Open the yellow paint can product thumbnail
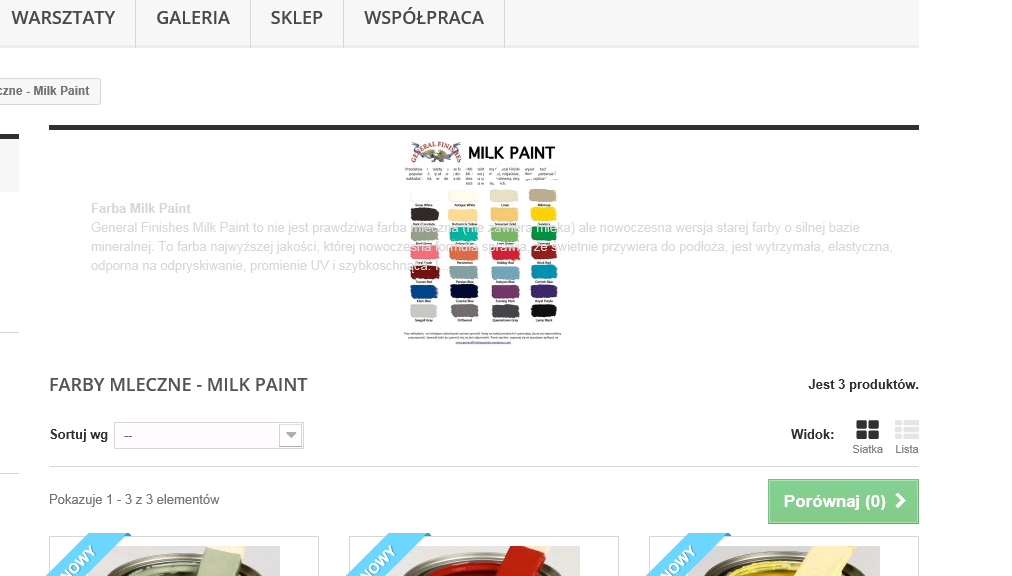 784,559
